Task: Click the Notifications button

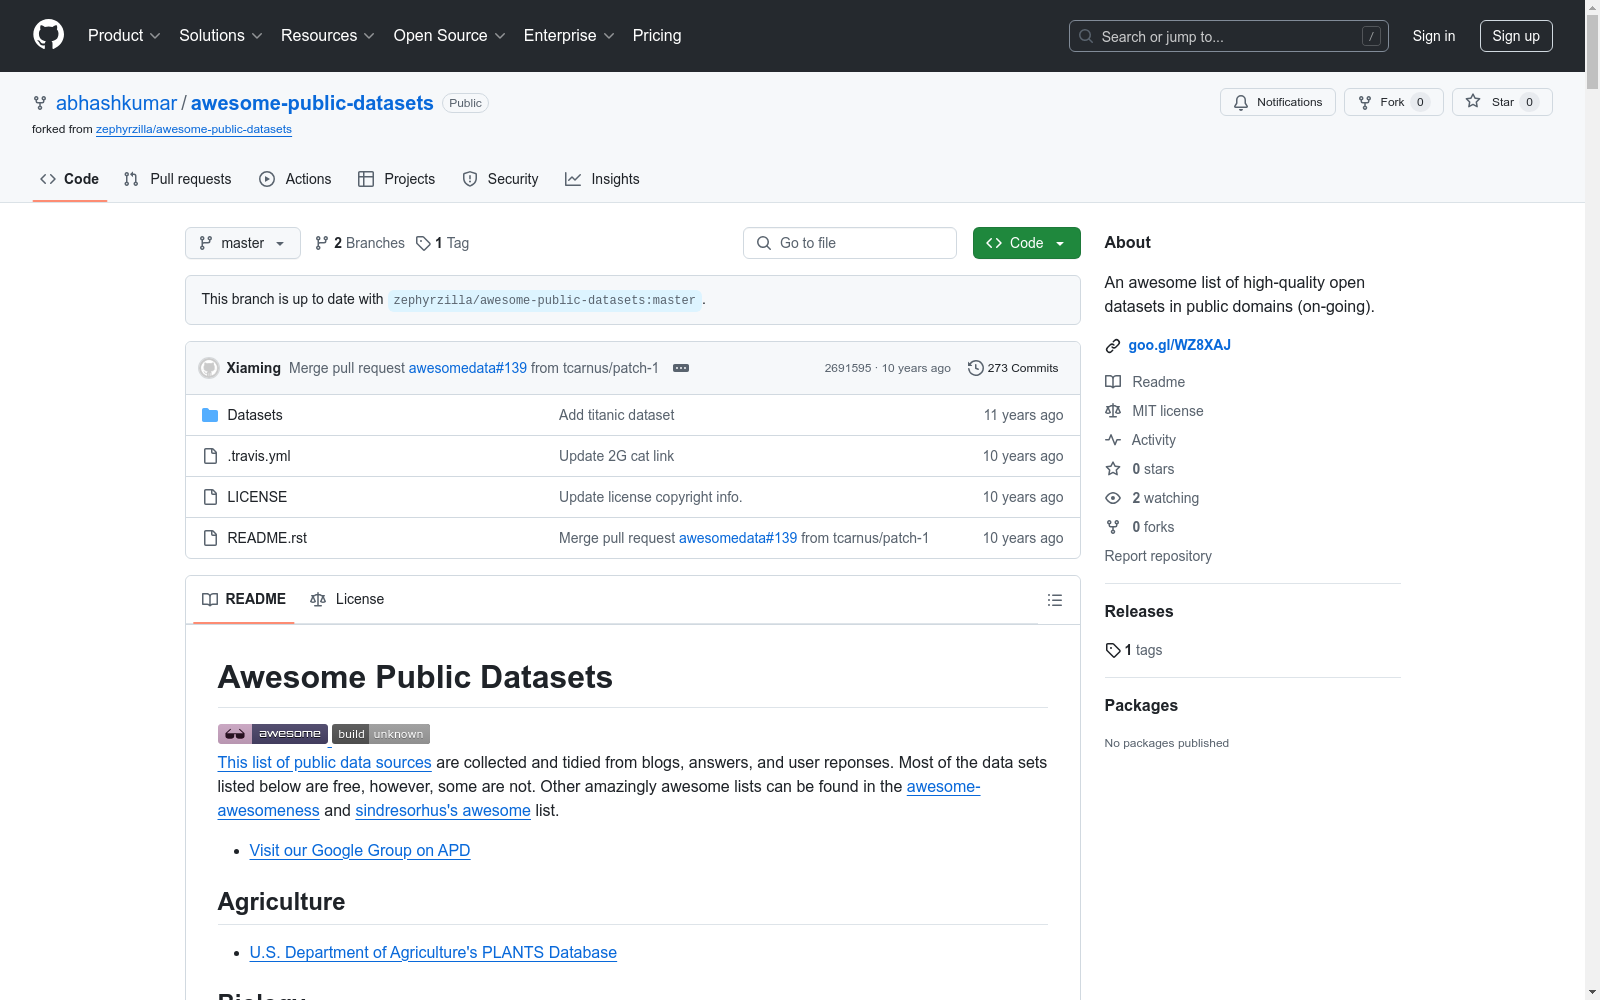Action: pos(1278,102)
